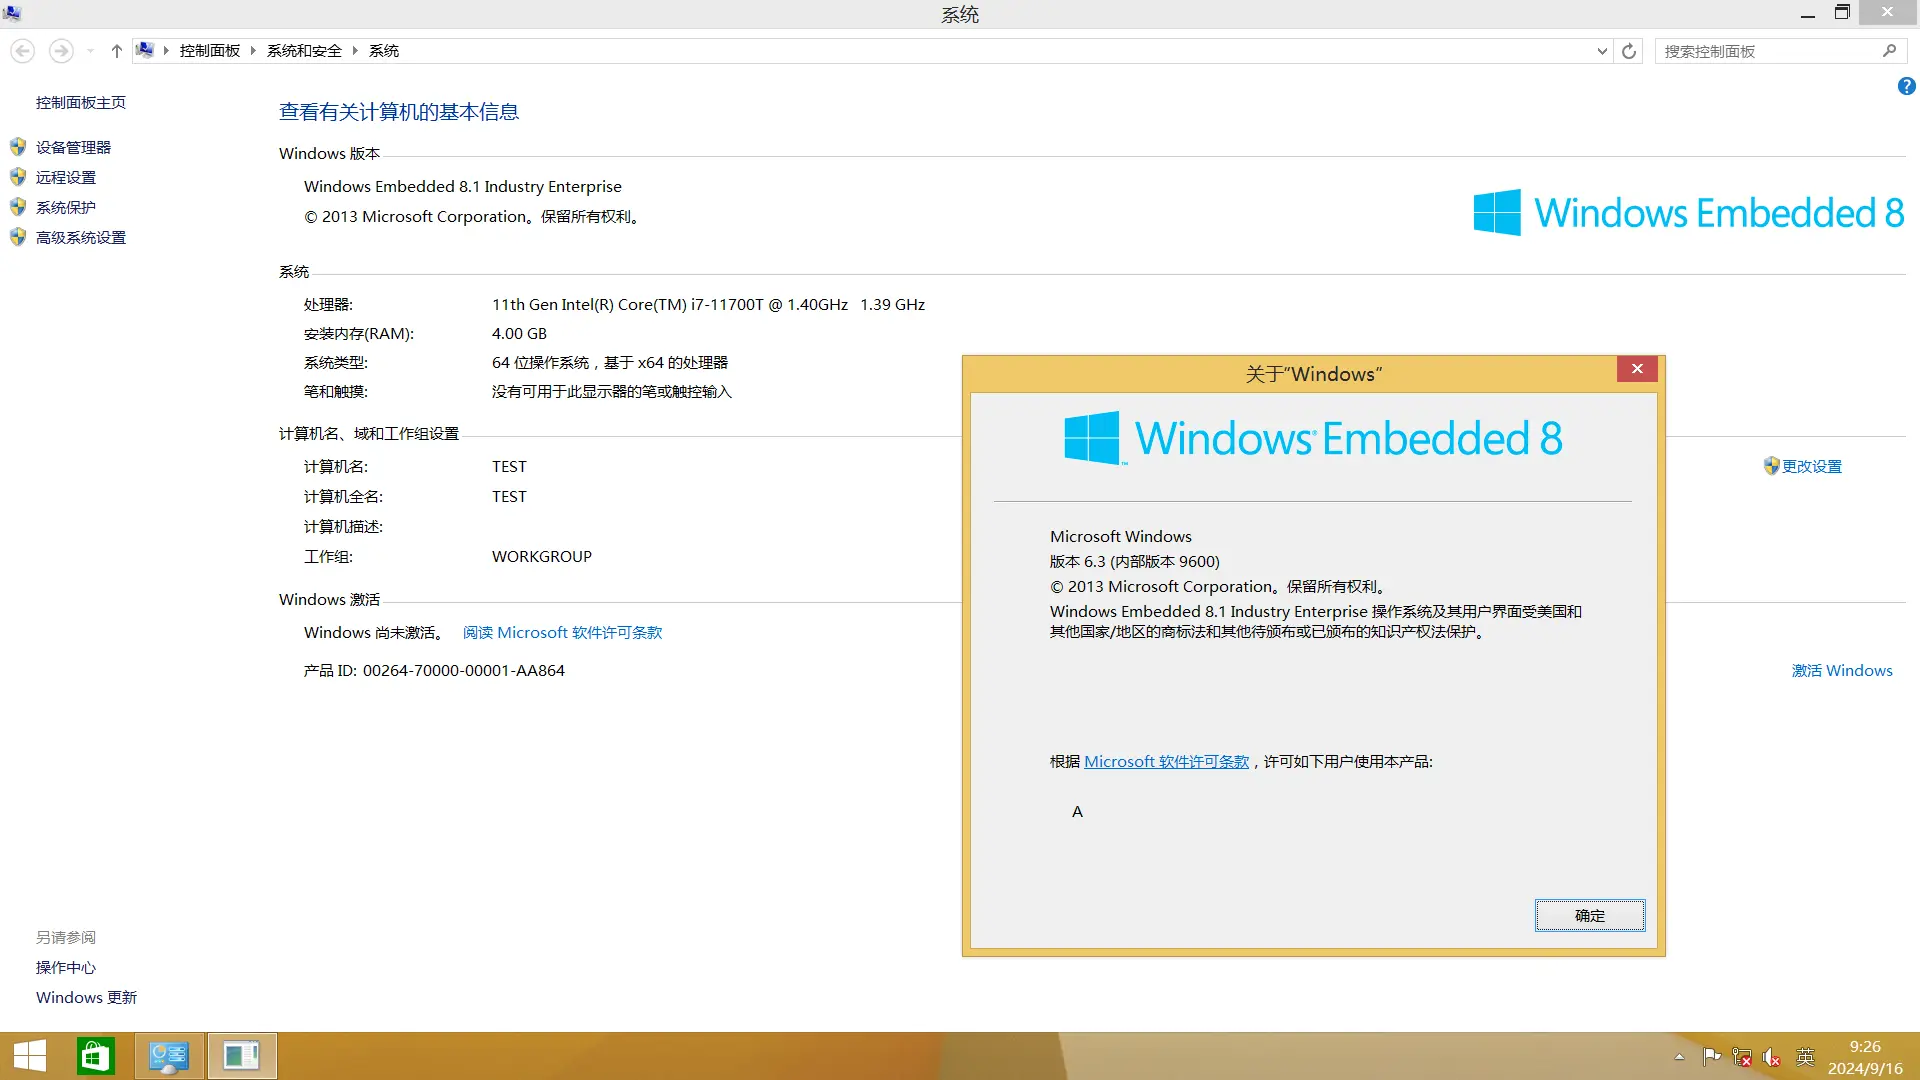Image resolution: width=1920 pixels, height=1080 pixels.
Task: Open 远程设置 from sidebar
Action: coord(66,177)
